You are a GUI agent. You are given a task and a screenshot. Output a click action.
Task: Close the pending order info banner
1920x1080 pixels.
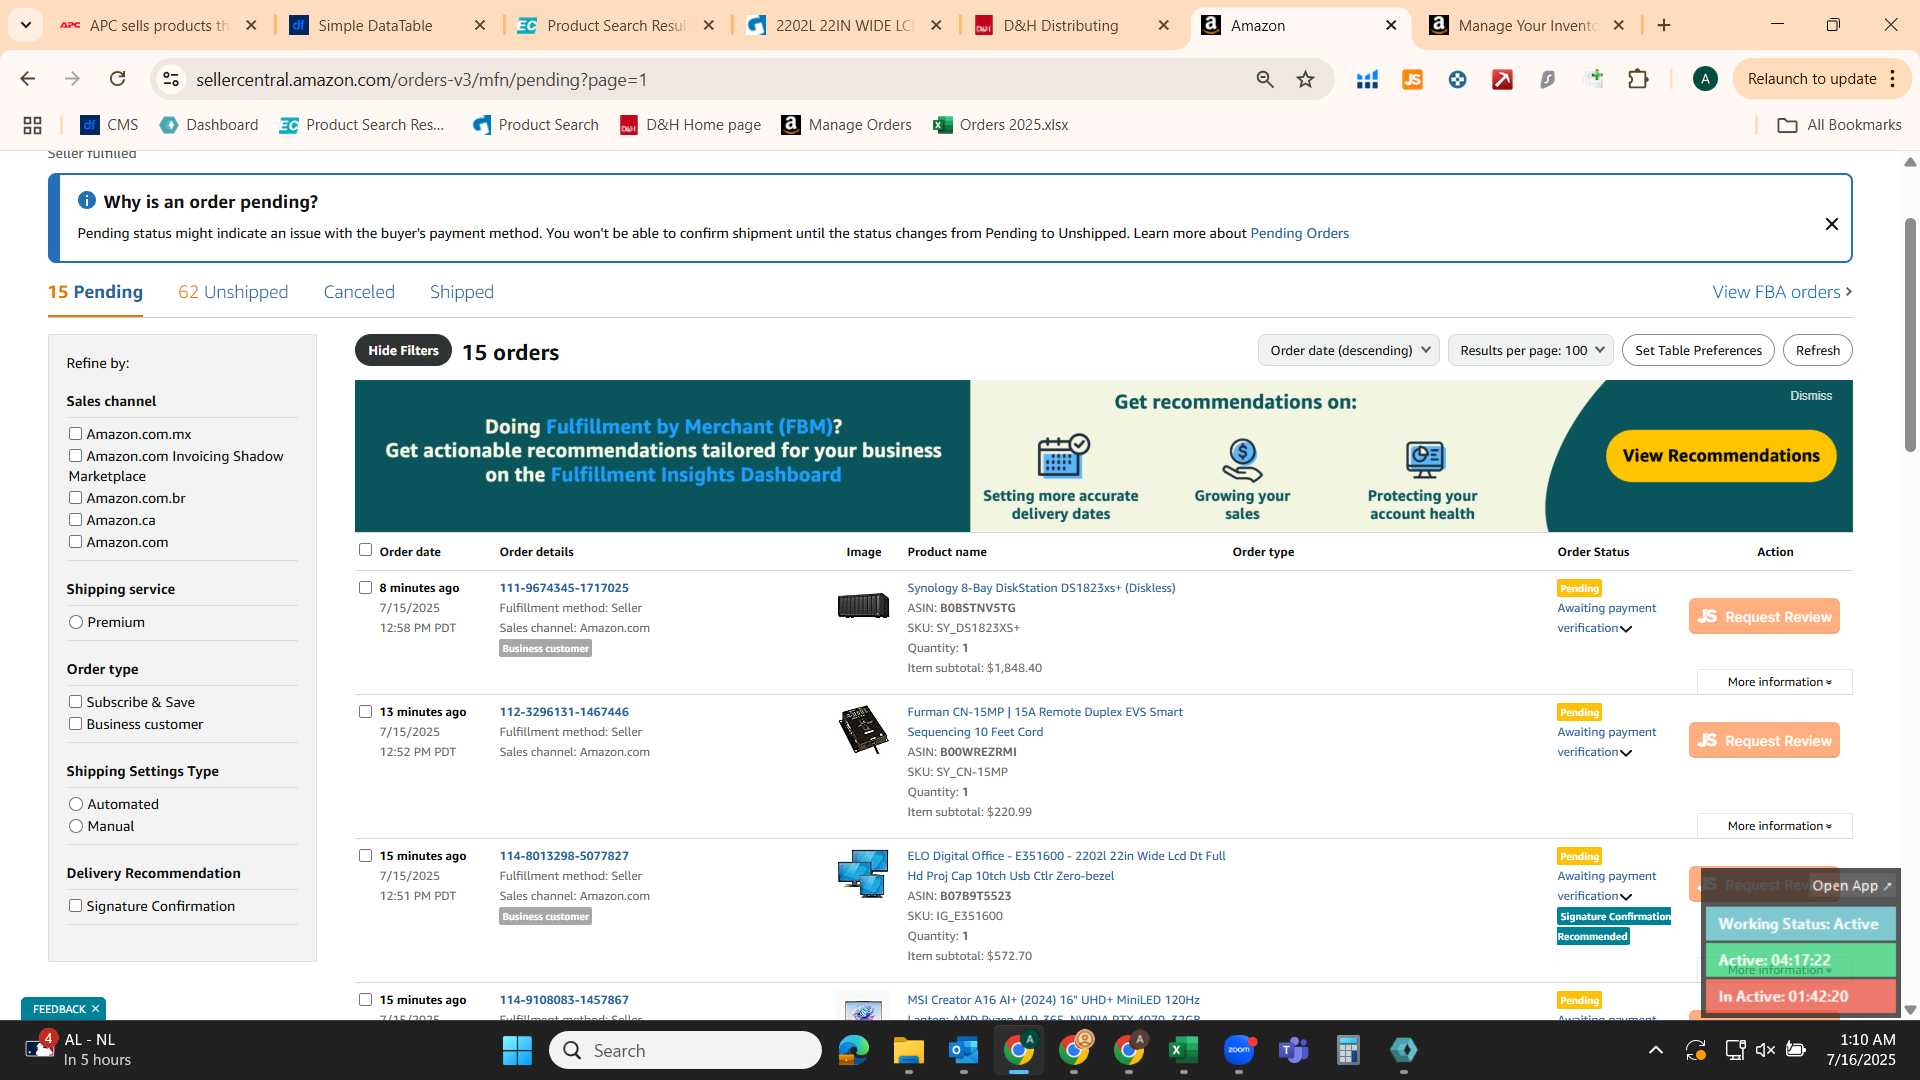pos(1831,224)
